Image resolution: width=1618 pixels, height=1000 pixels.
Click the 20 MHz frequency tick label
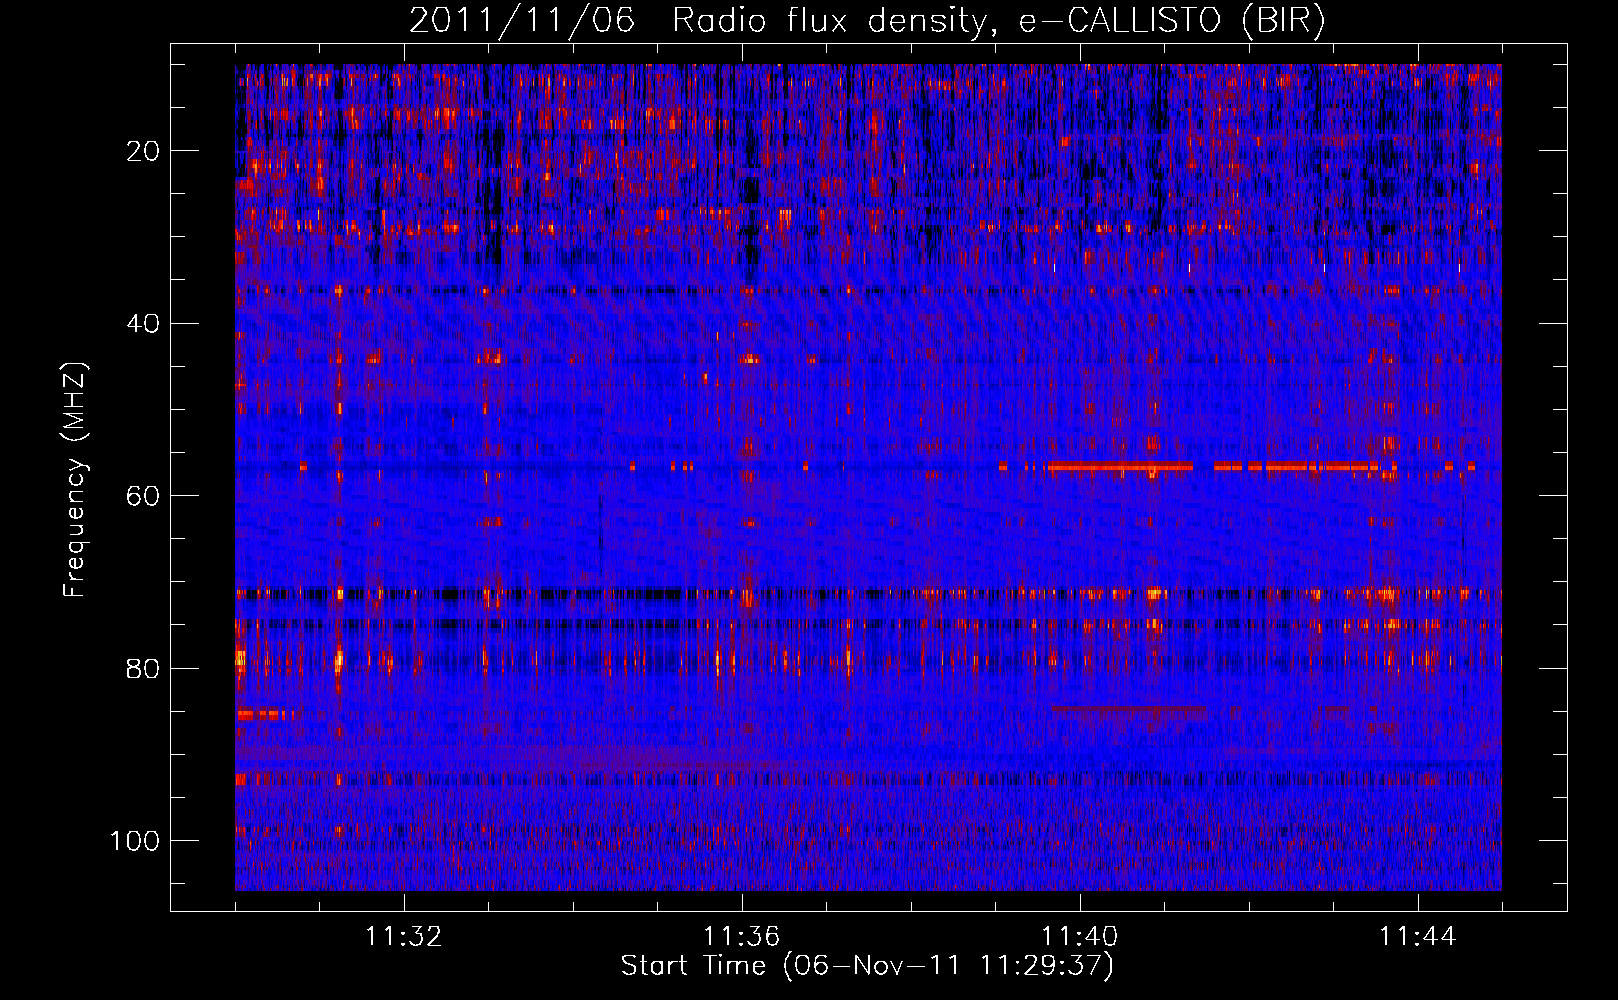tap(144, 151)
